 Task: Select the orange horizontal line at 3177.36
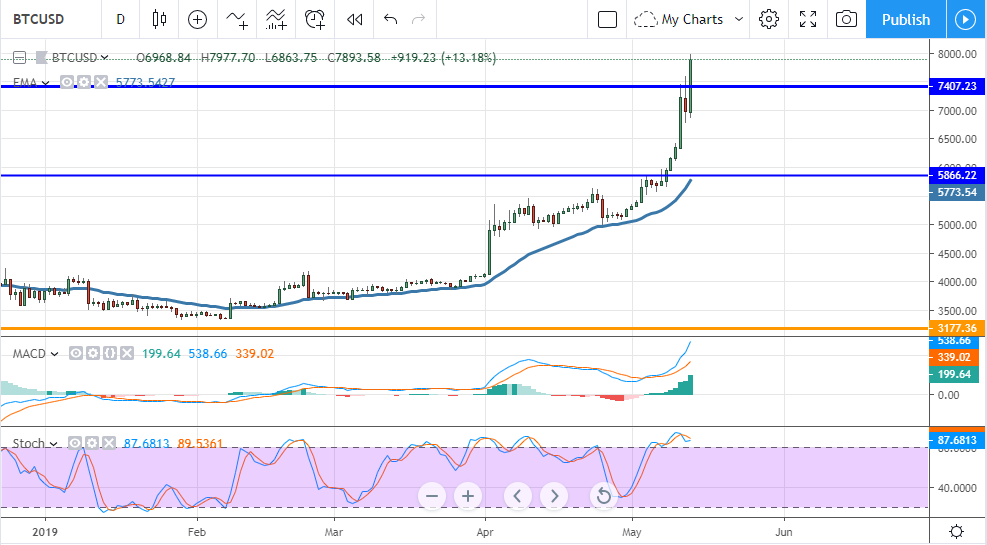coord(464,328)
